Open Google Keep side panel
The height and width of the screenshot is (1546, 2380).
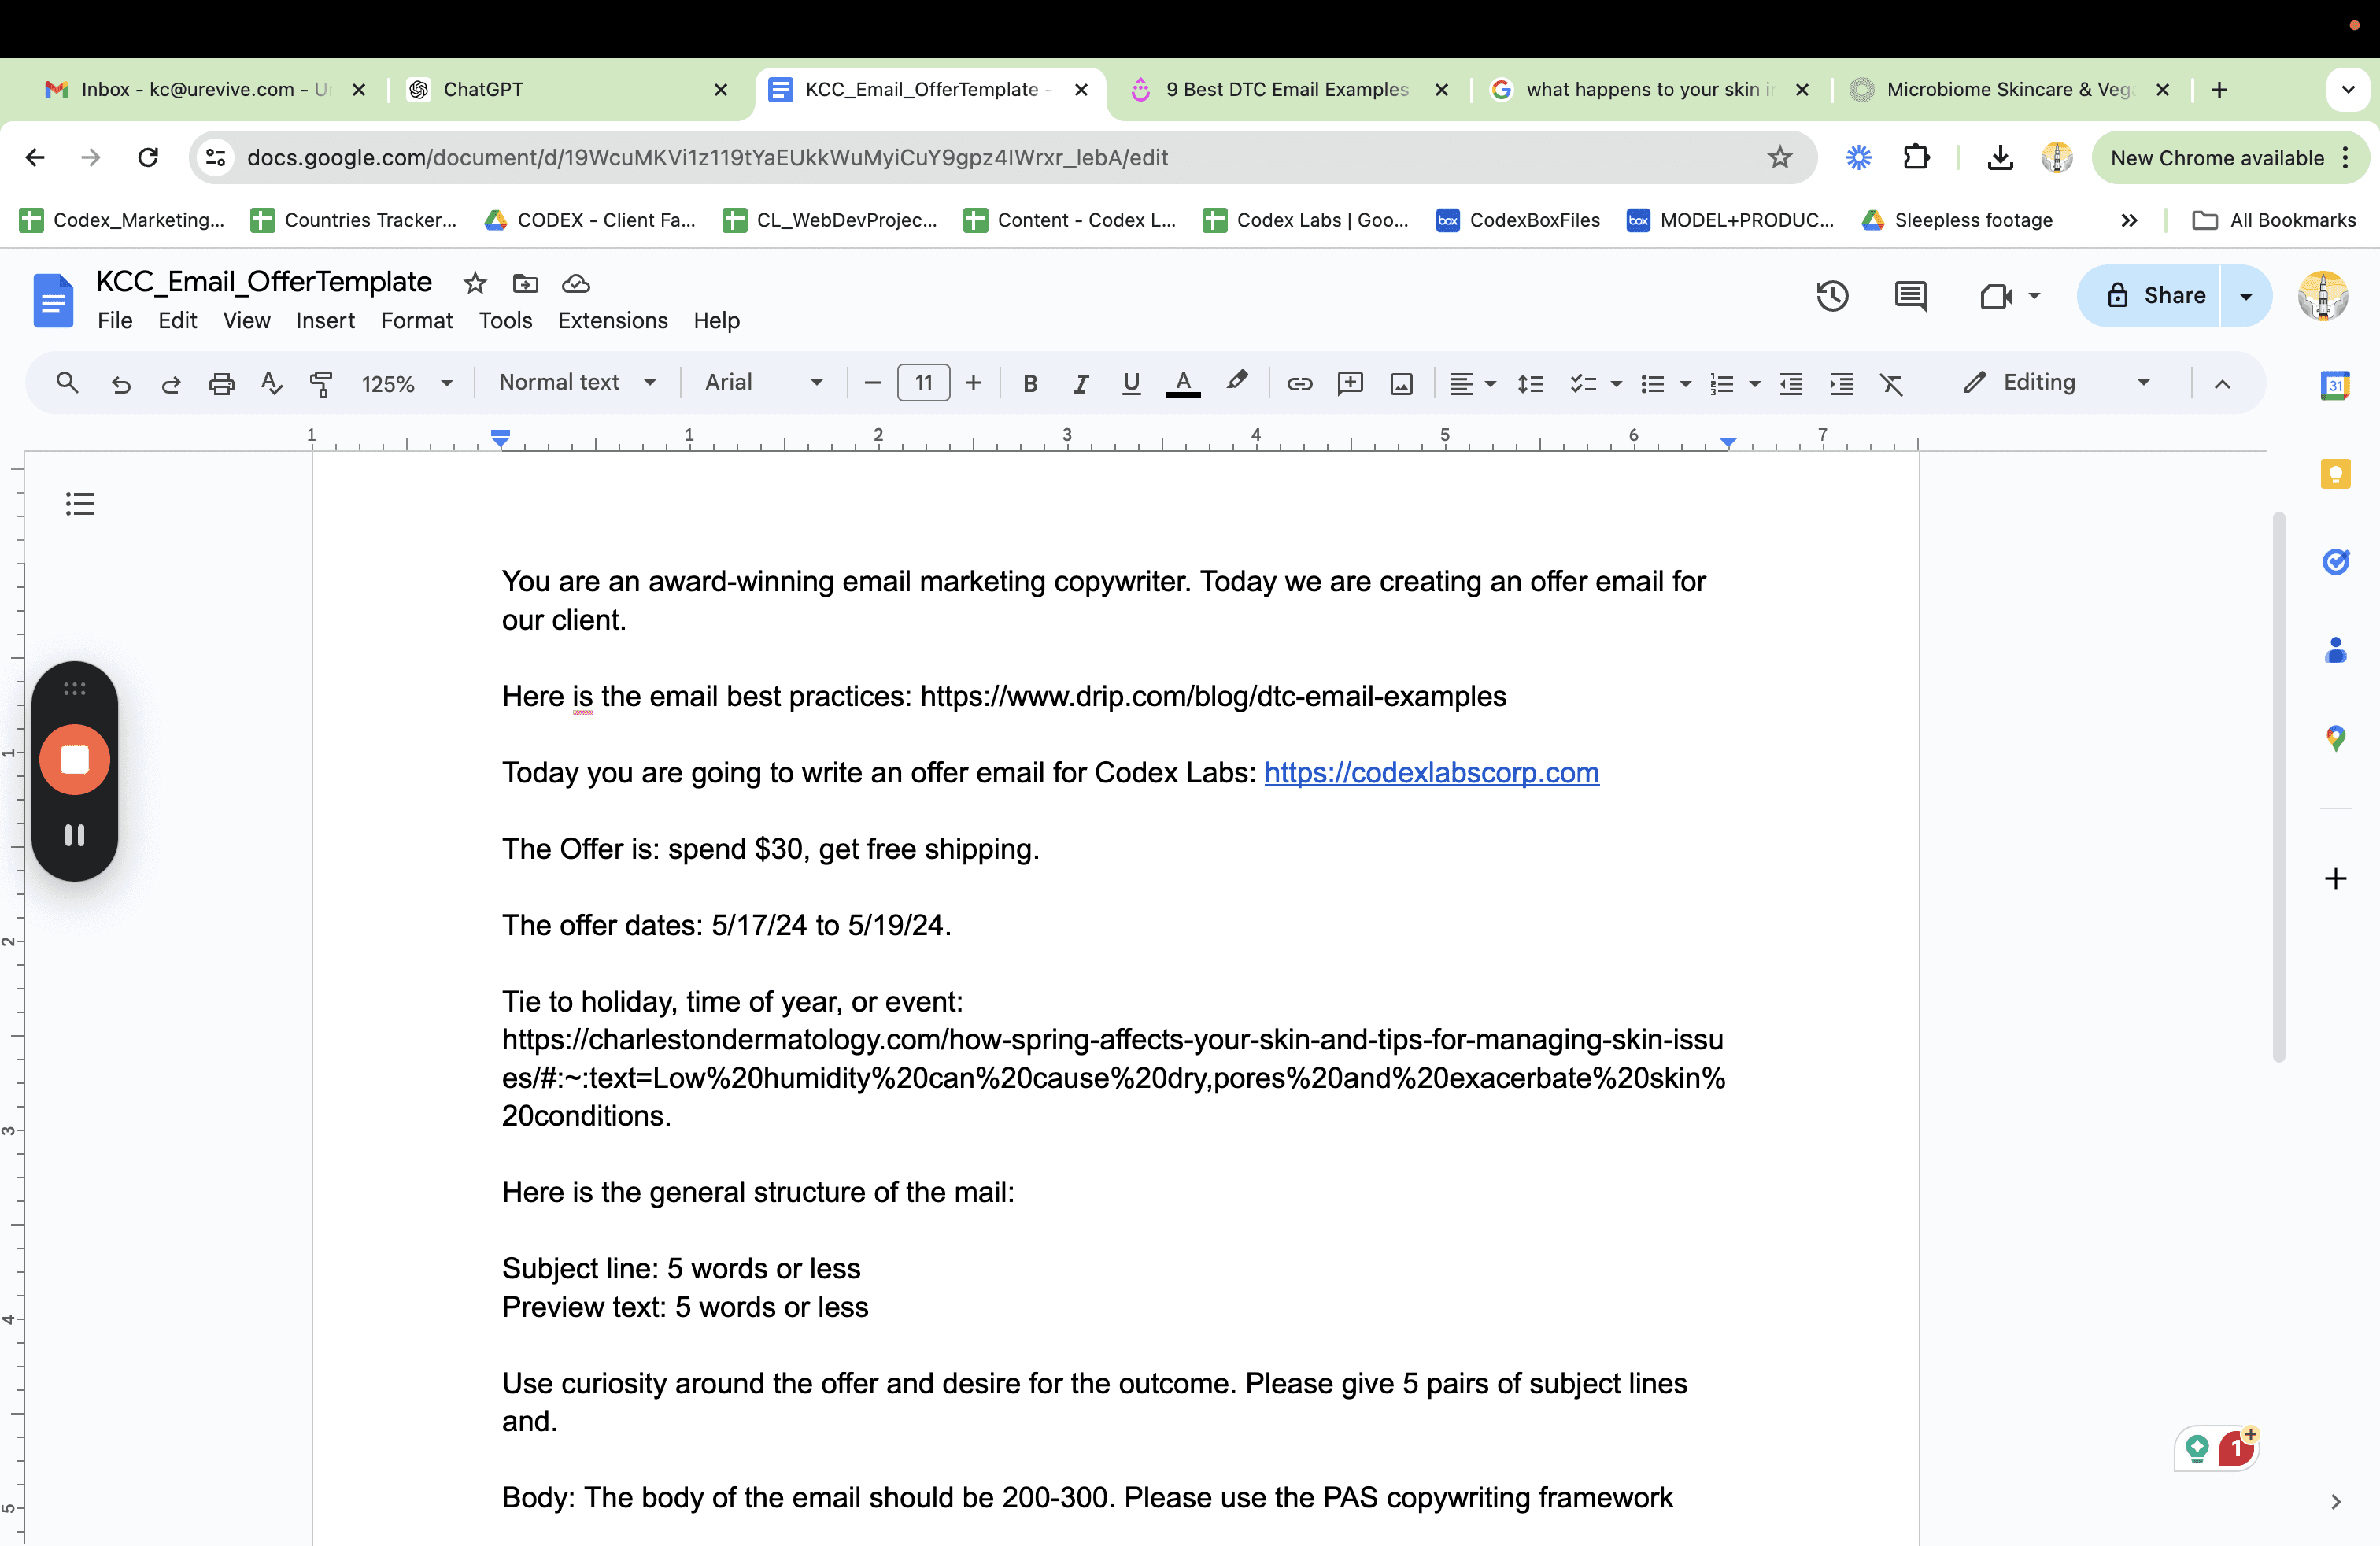coord(2335,474)
